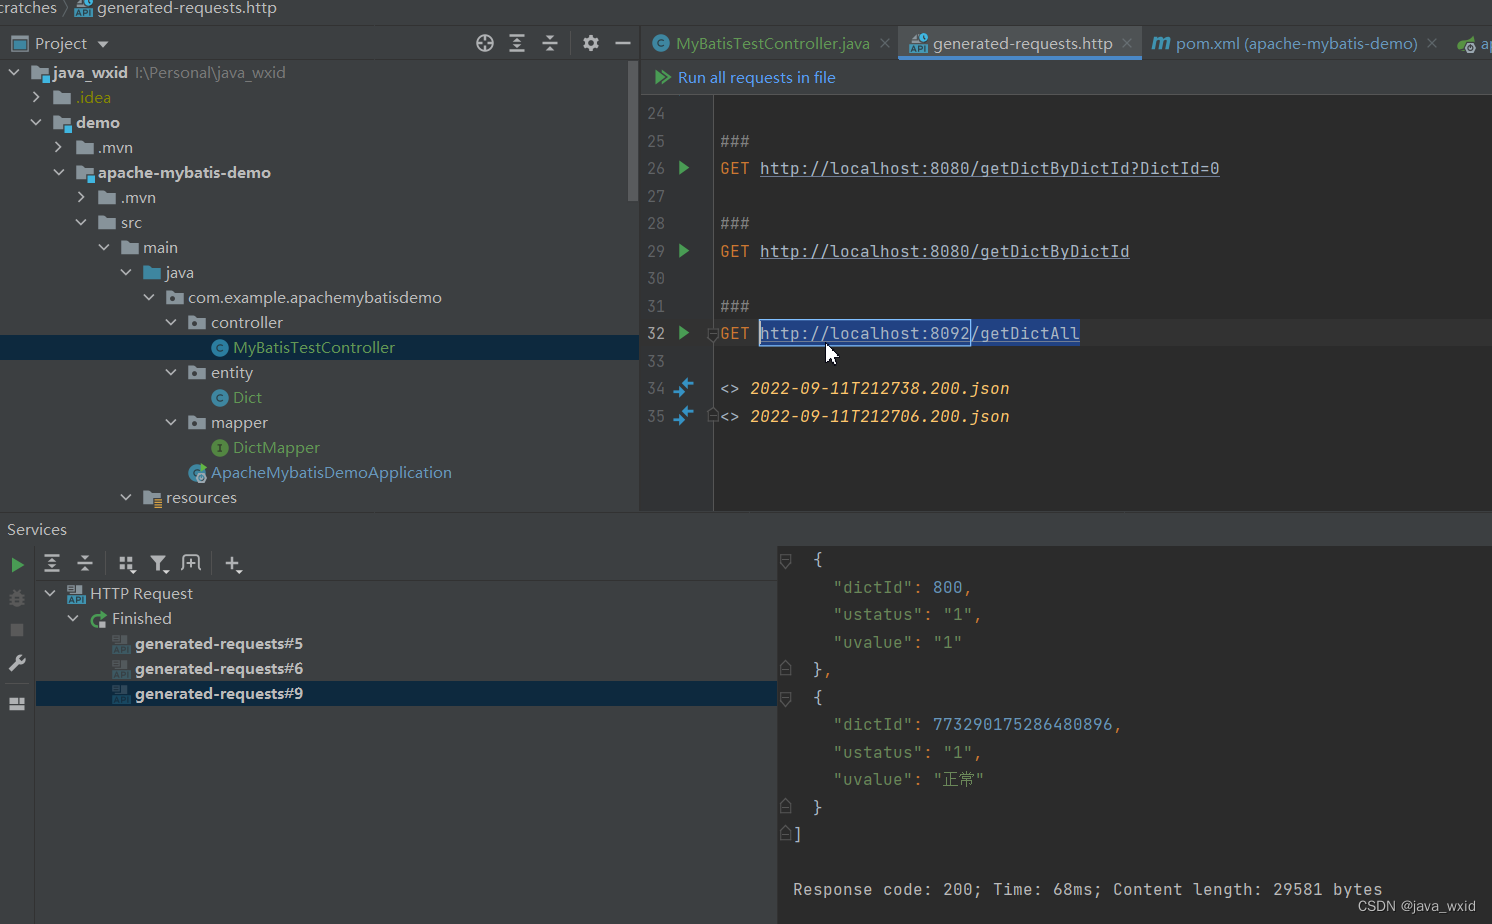Open 2022-09-11T212706.200.json response file

click(x=879, y=416)
